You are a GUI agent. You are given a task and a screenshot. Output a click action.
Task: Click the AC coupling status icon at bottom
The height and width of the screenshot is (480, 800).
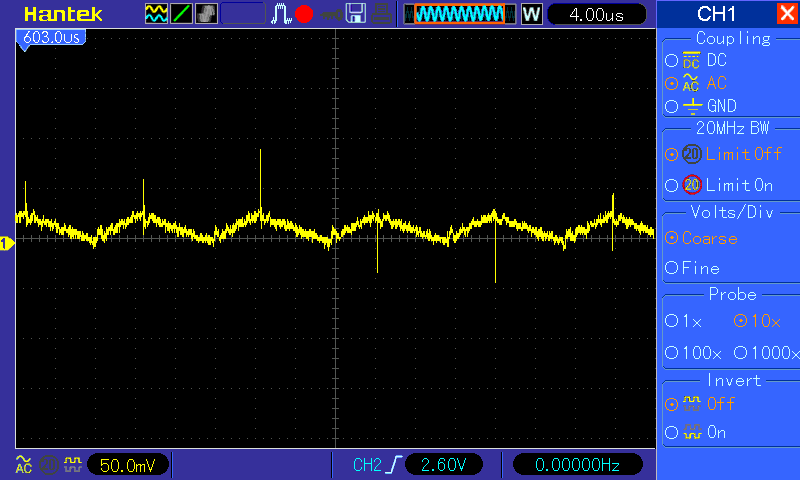(24, 464)
